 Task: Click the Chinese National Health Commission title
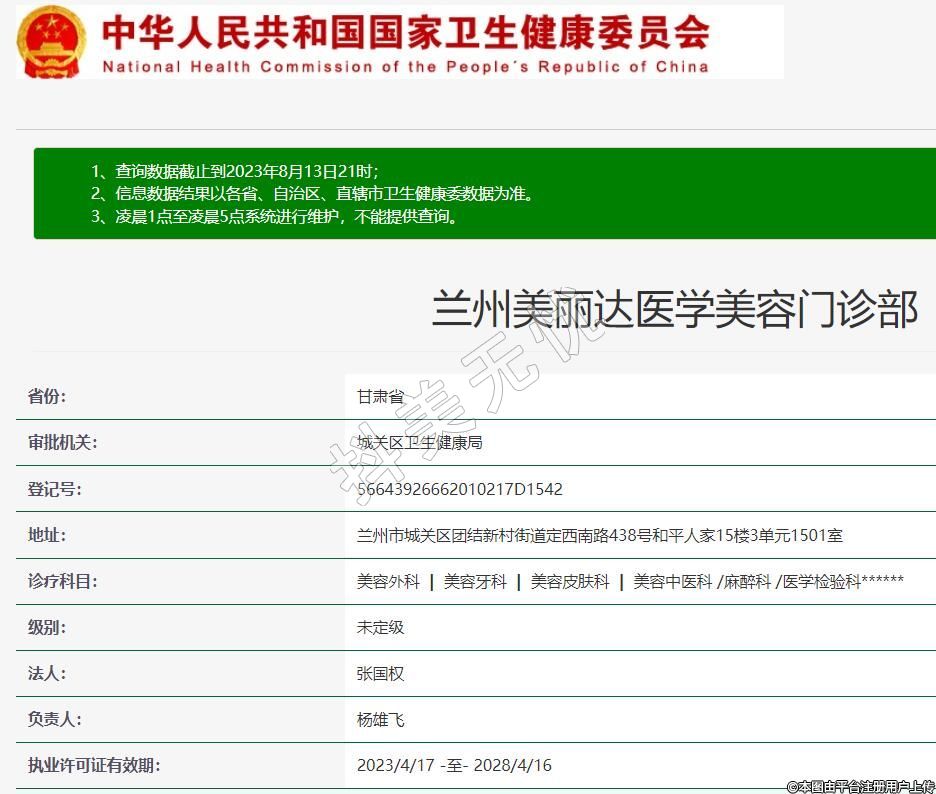point(405,32)
